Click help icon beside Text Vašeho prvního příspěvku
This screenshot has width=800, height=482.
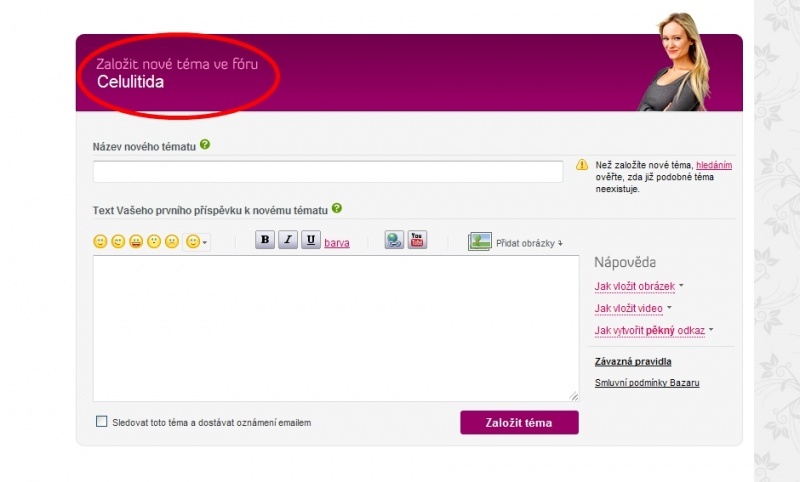(x=337, y=208)
